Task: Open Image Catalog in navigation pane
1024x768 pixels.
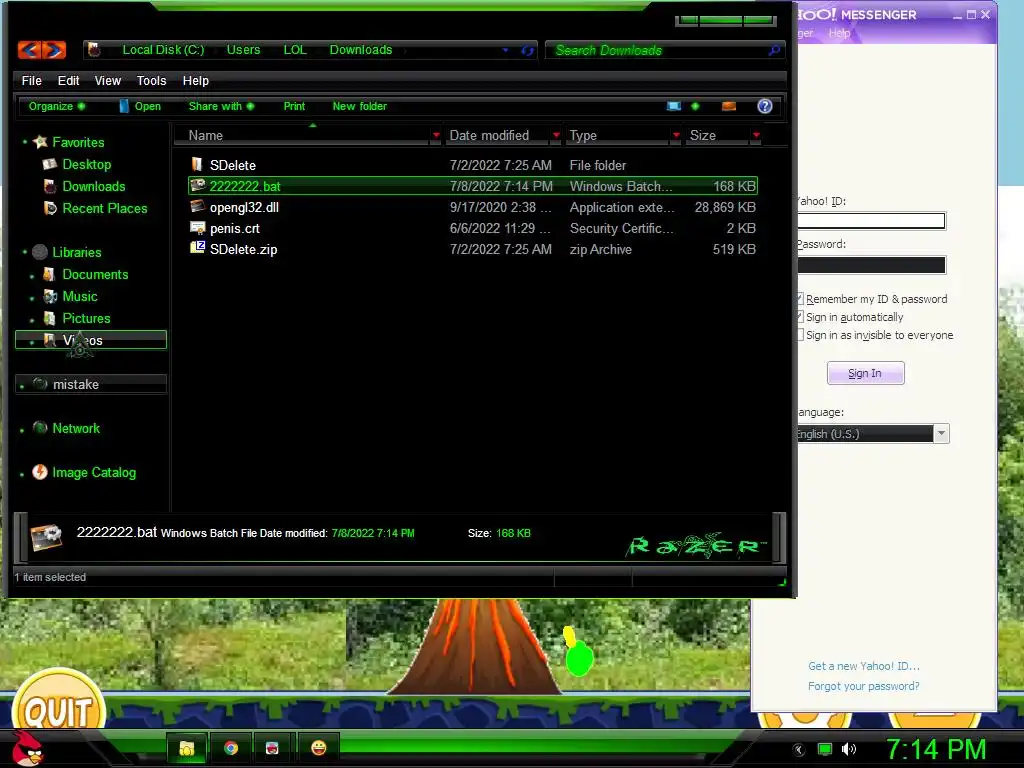Action: pos(94,472)
